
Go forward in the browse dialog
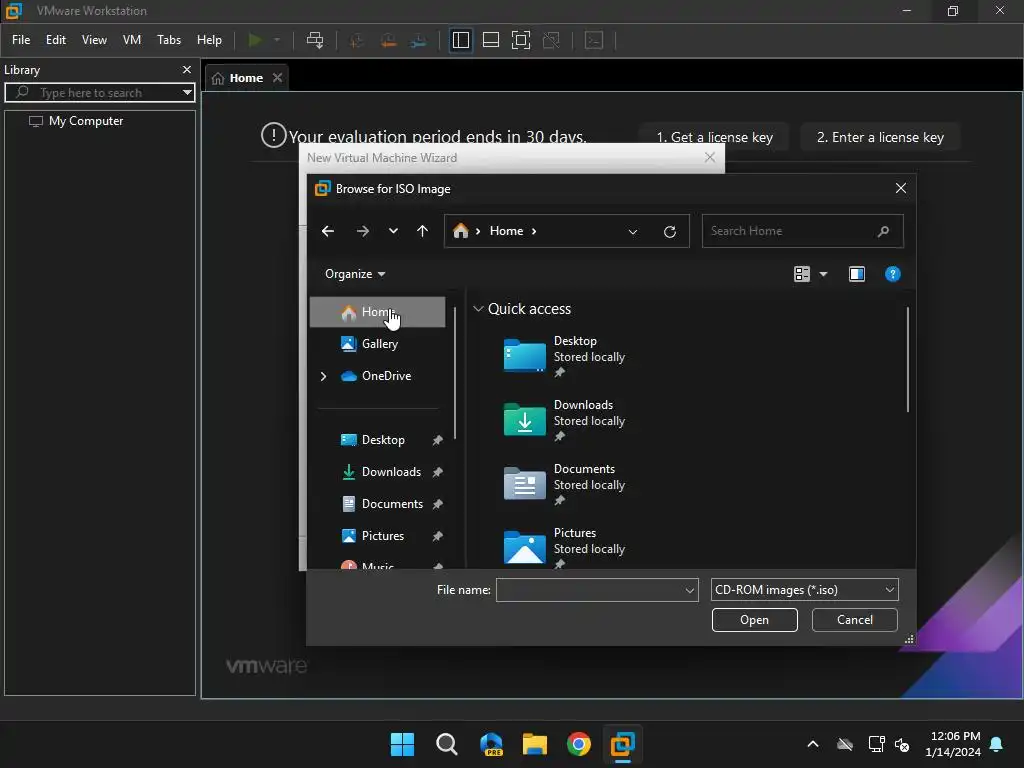pyautogui.click(x=362, y=231)
